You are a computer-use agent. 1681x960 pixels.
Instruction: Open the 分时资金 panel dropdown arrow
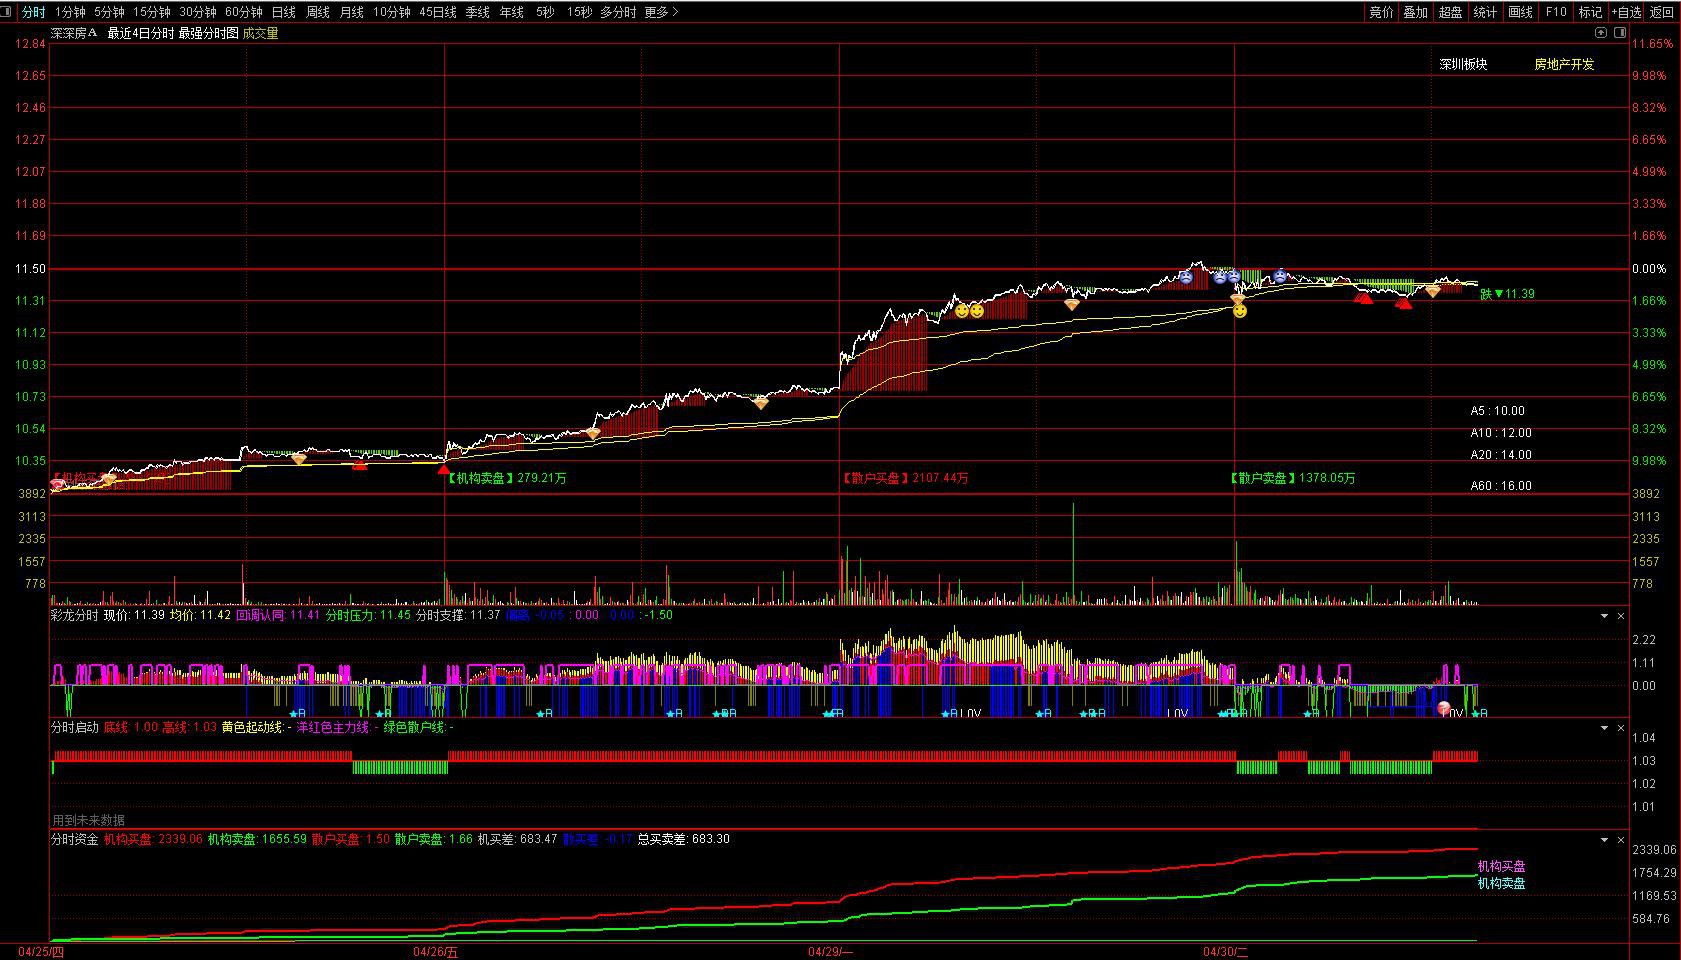click(x=1604, y=840)
